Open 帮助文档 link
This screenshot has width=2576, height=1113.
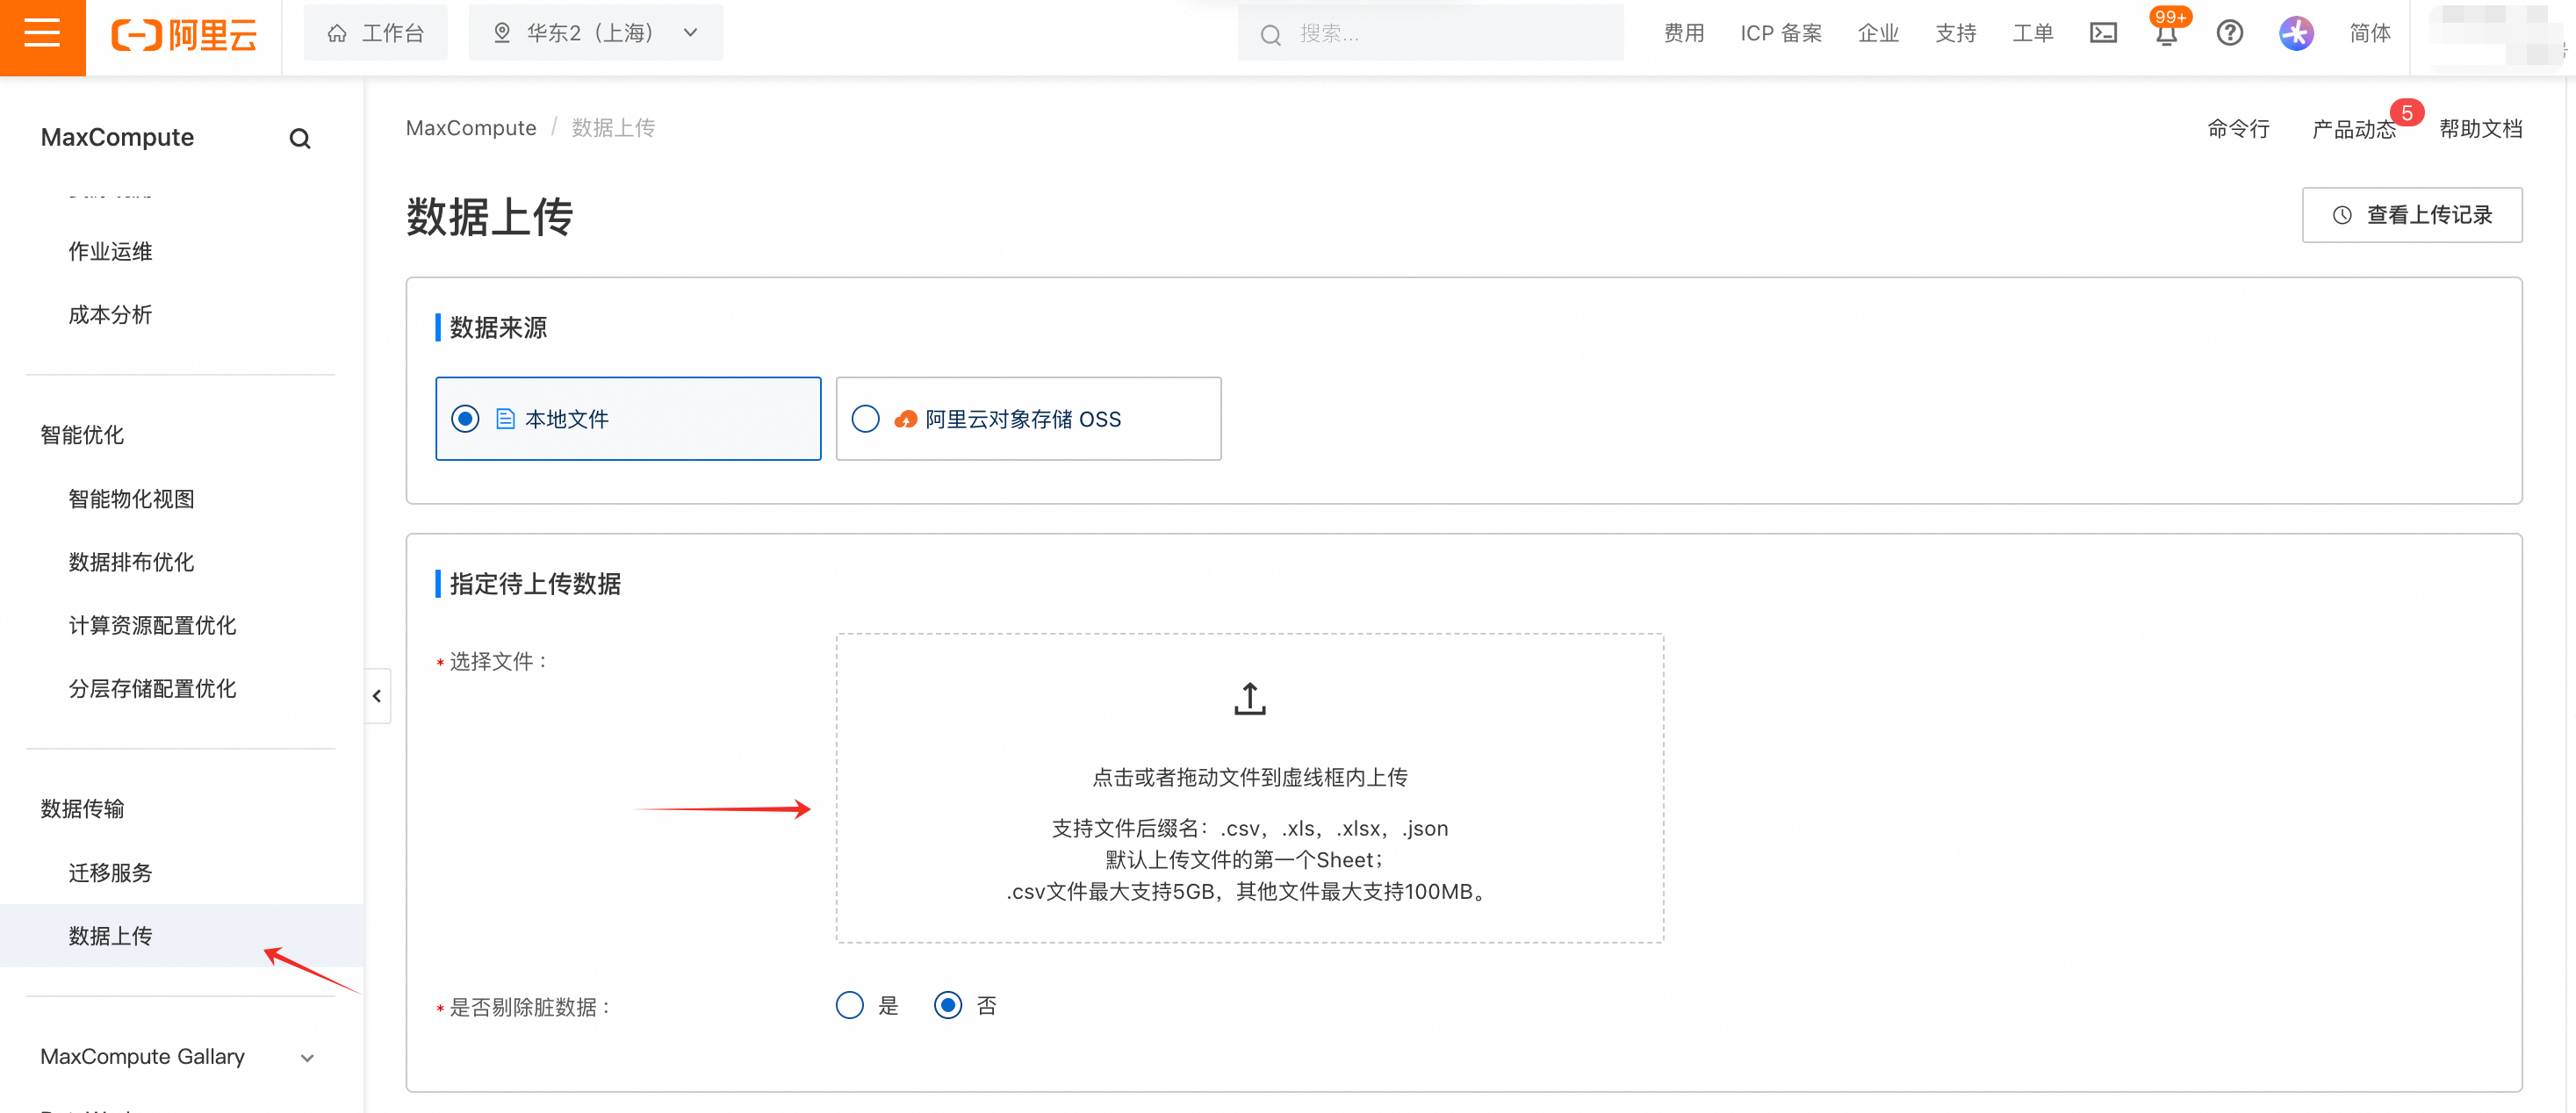click(x=2480, y=129)
